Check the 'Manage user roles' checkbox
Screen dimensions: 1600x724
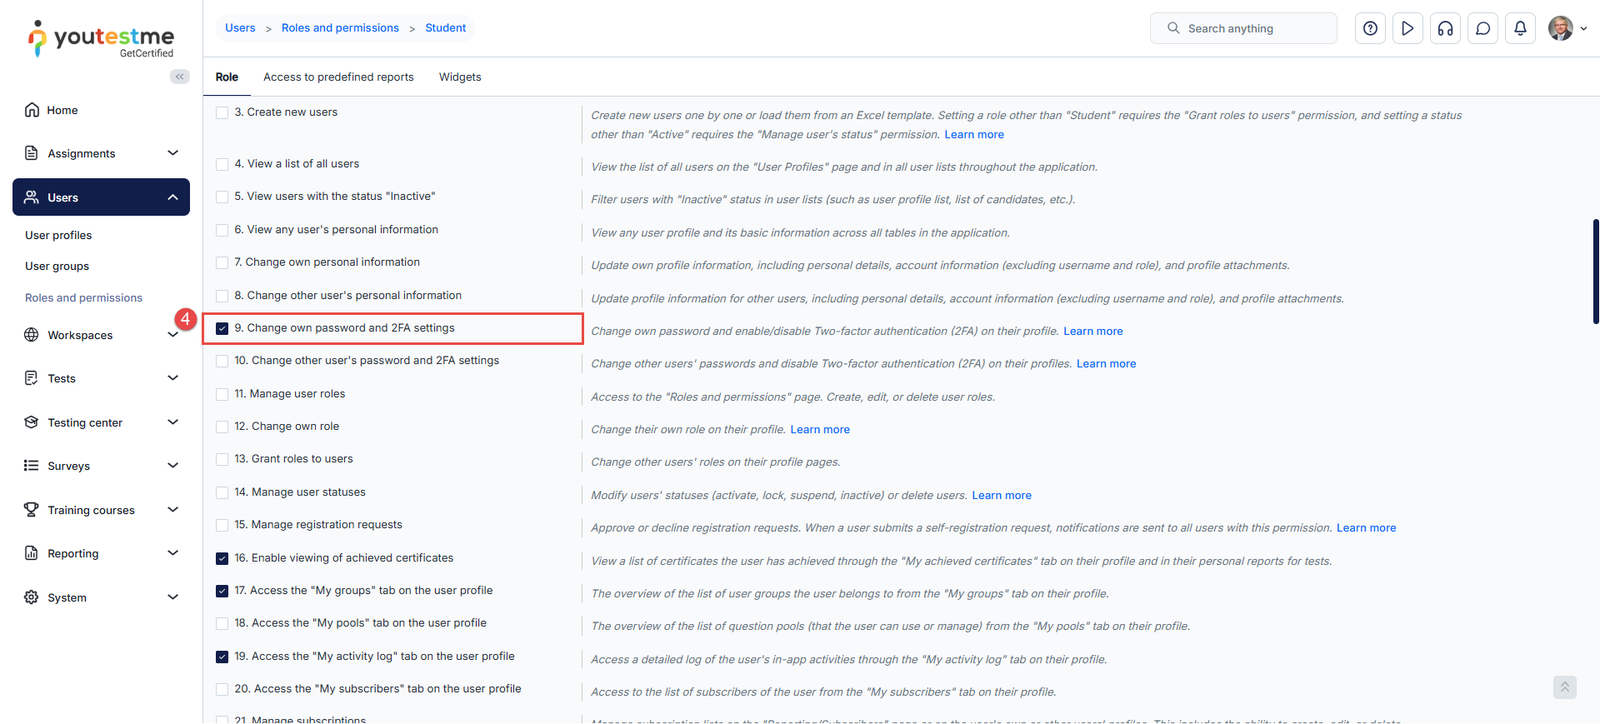[222, 394]
